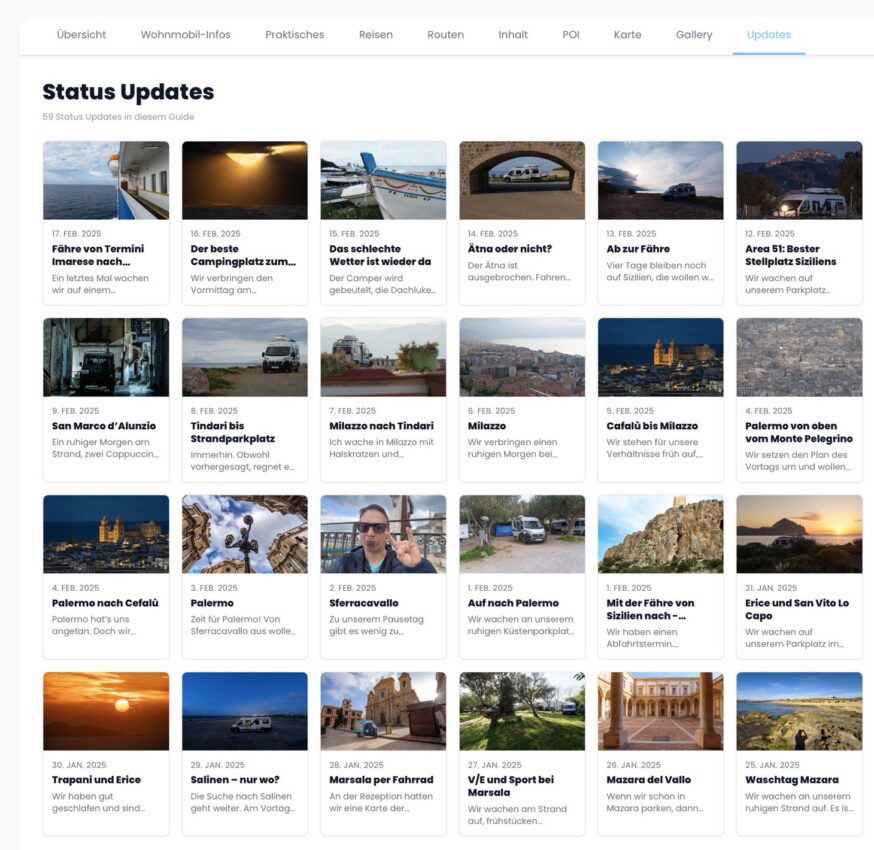Select the Routen tab

pyautogui.click(x=445, y=34)
